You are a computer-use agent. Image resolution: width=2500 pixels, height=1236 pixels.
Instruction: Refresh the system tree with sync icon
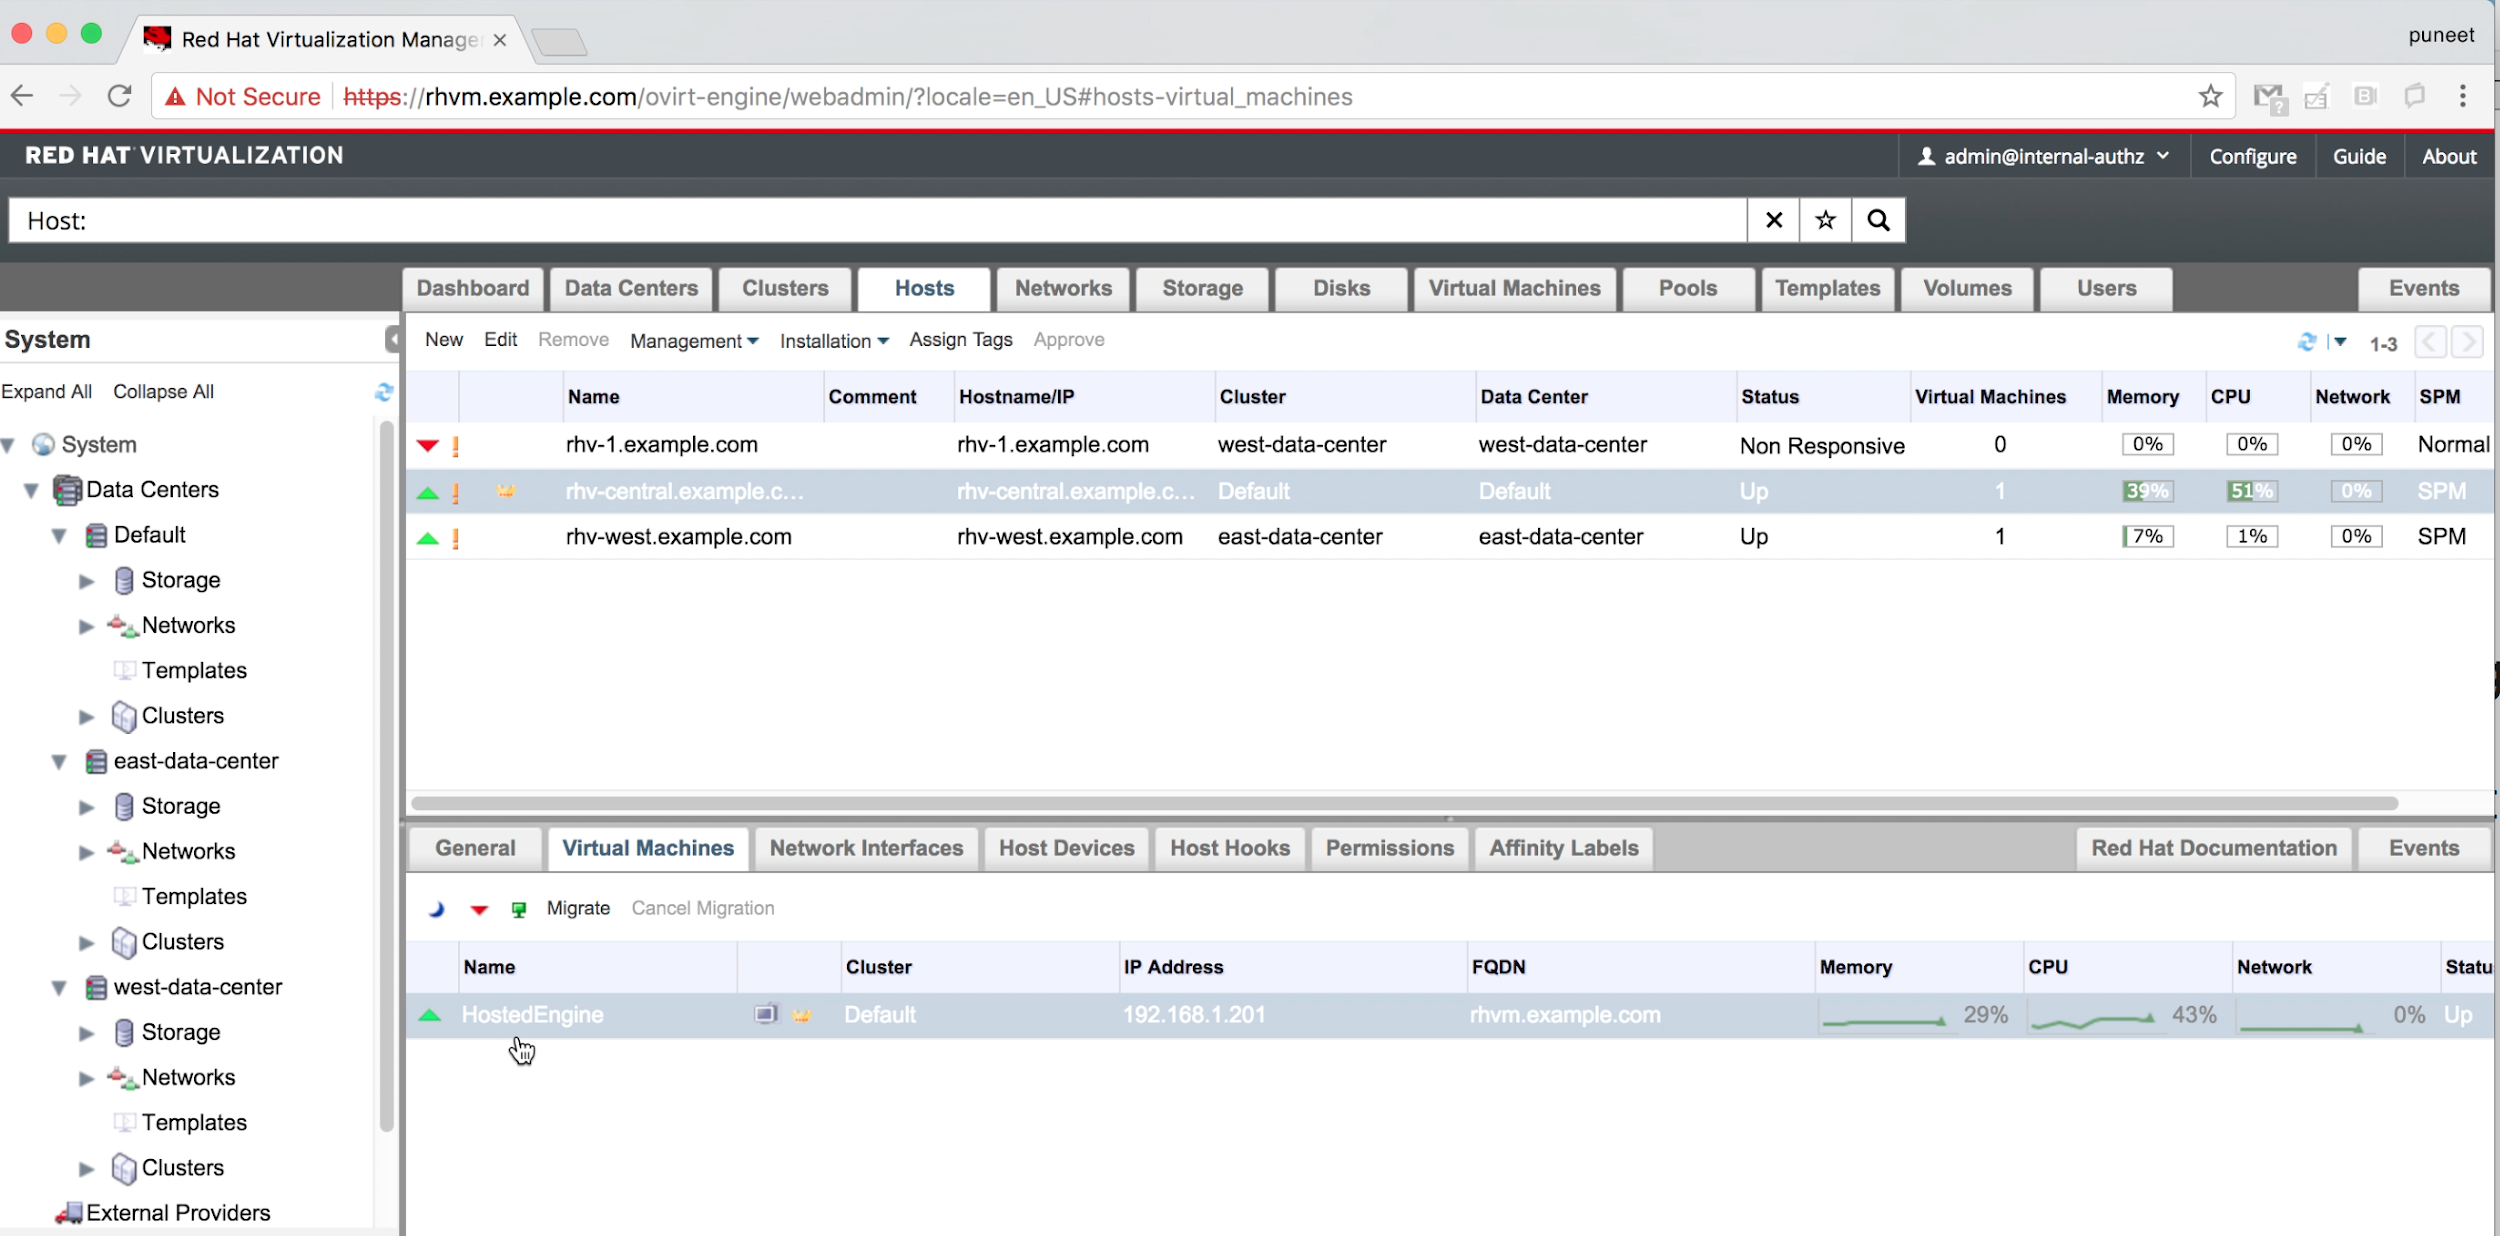coord(384,392)
